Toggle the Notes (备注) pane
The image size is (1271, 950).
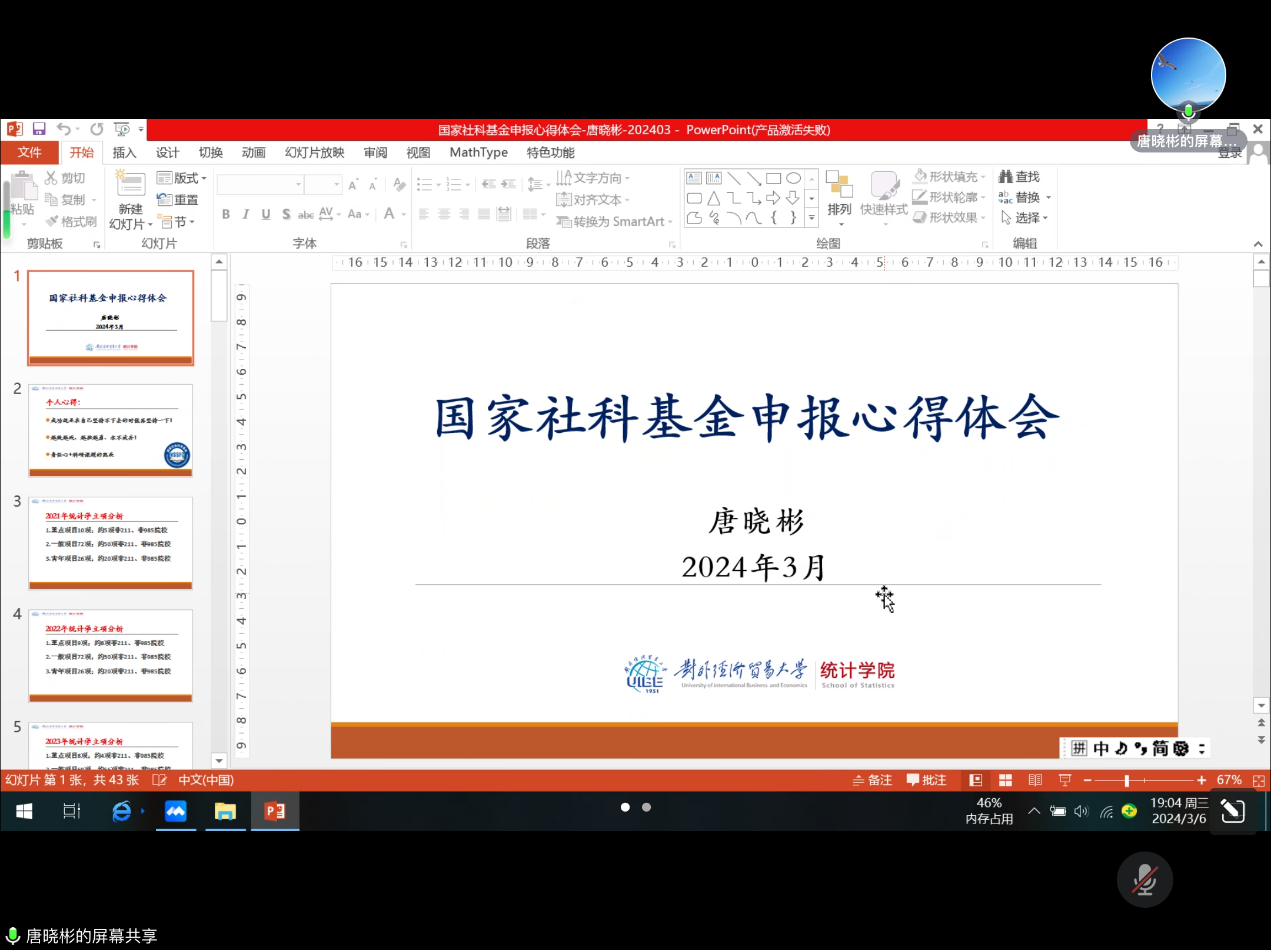tap(871, 780)
